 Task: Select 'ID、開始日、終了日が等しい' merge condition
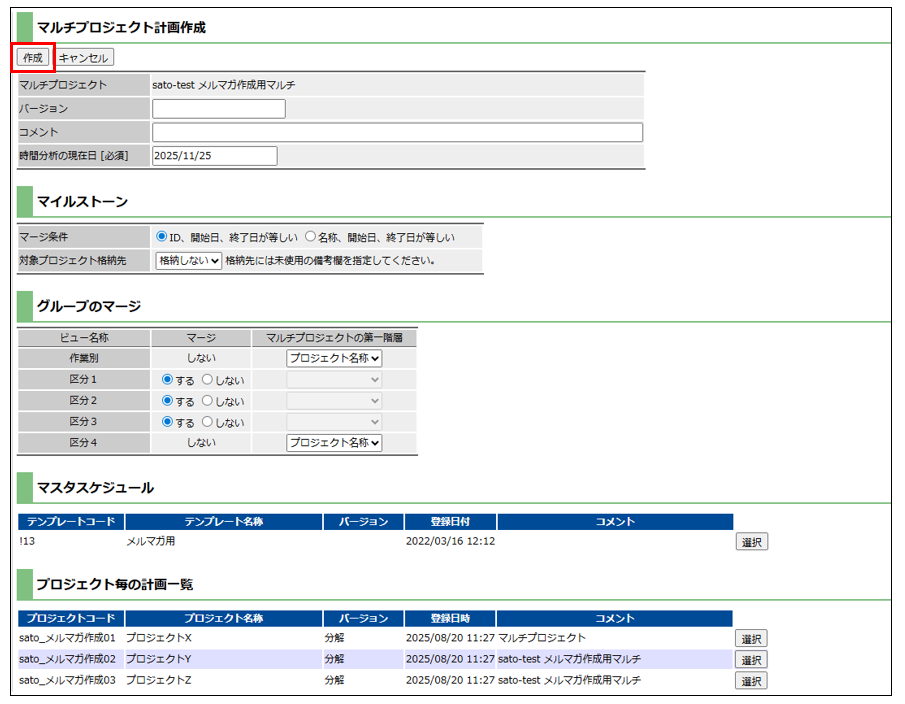click(x=162, y=238)
